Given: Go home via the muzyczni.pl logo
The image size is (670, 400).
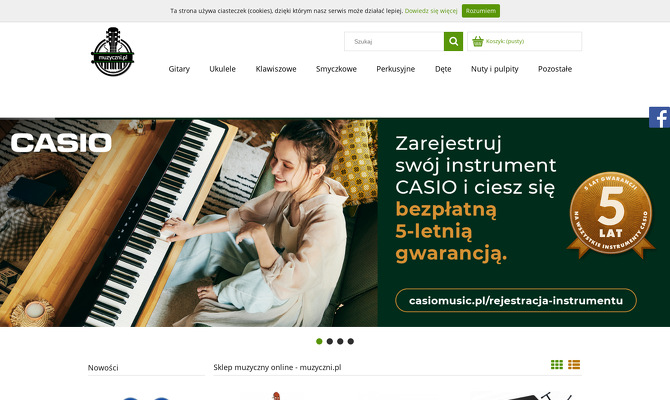Looking at the screenshot, I should (x=112, y=52).
